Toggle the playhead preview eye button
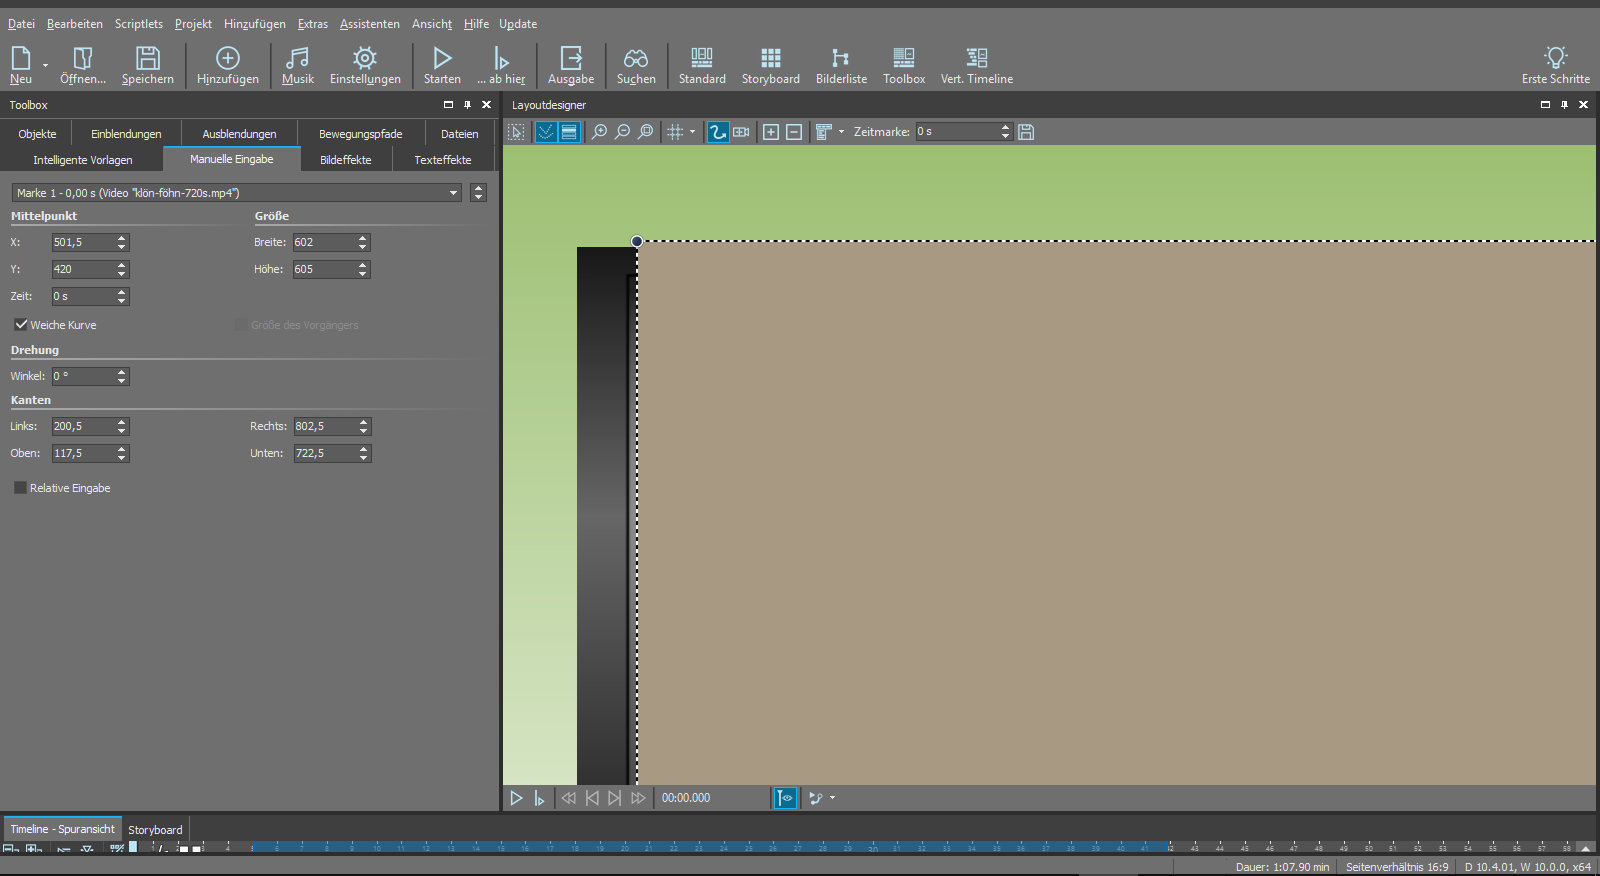 click(x=786, y=798)
